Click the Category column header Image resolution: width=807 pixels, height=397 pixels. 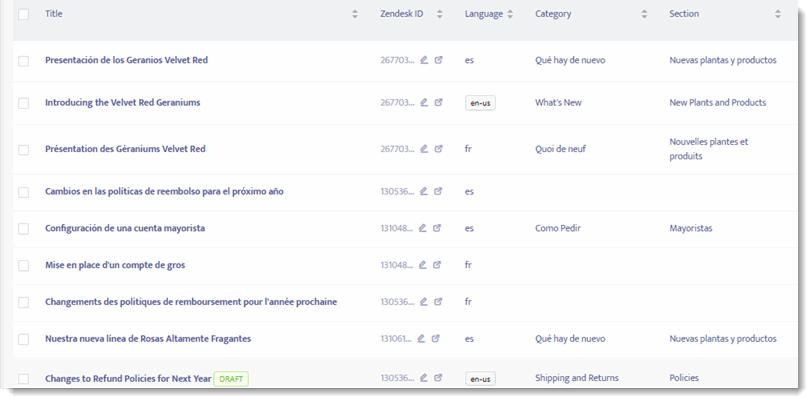[553, 14]
